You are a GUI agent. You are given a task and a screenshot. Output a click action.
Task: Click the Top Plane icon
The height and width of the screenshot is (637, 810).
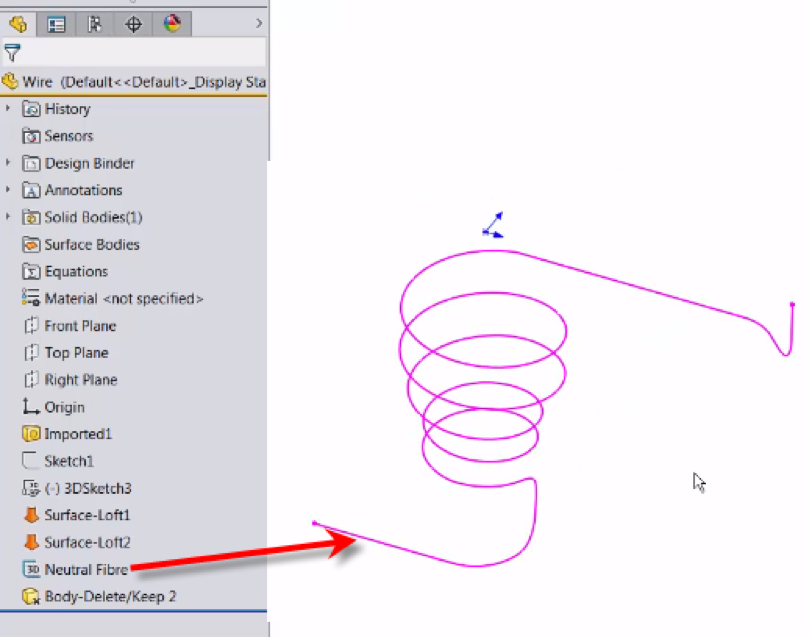pos(31,352)
